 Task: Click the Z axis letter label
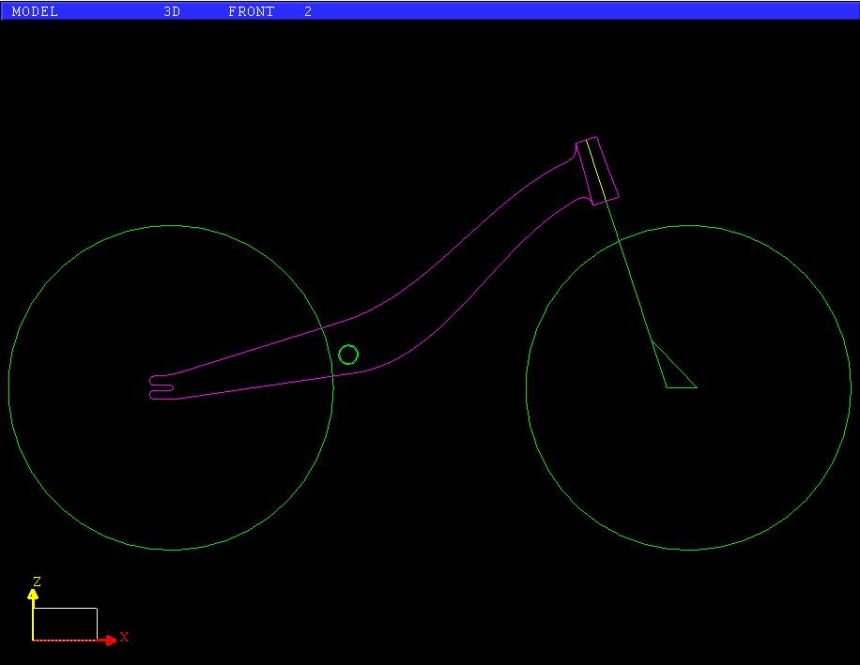(x=36, y=580)
